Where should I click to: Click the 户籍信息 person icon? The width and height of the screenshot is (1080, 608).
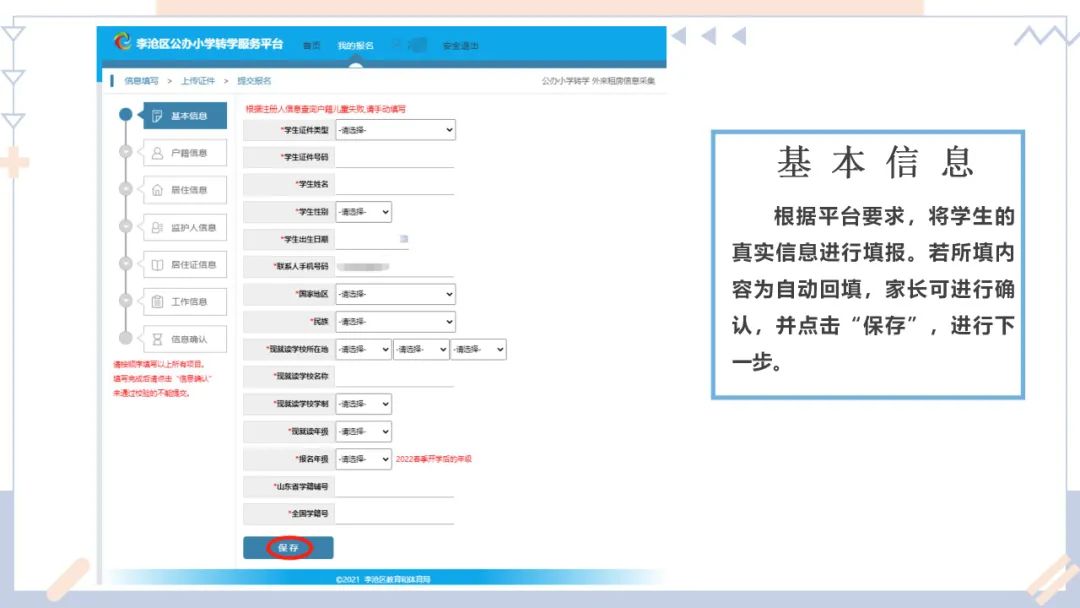pos(156,153)
